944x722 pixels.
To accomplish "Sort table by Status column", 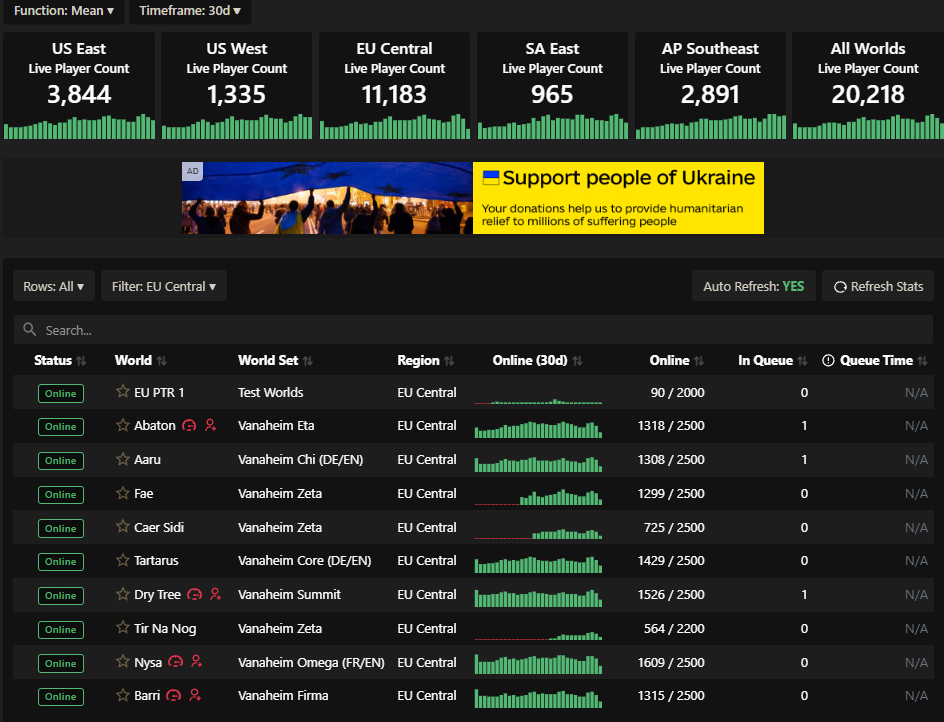I will (x=60, y=360).
